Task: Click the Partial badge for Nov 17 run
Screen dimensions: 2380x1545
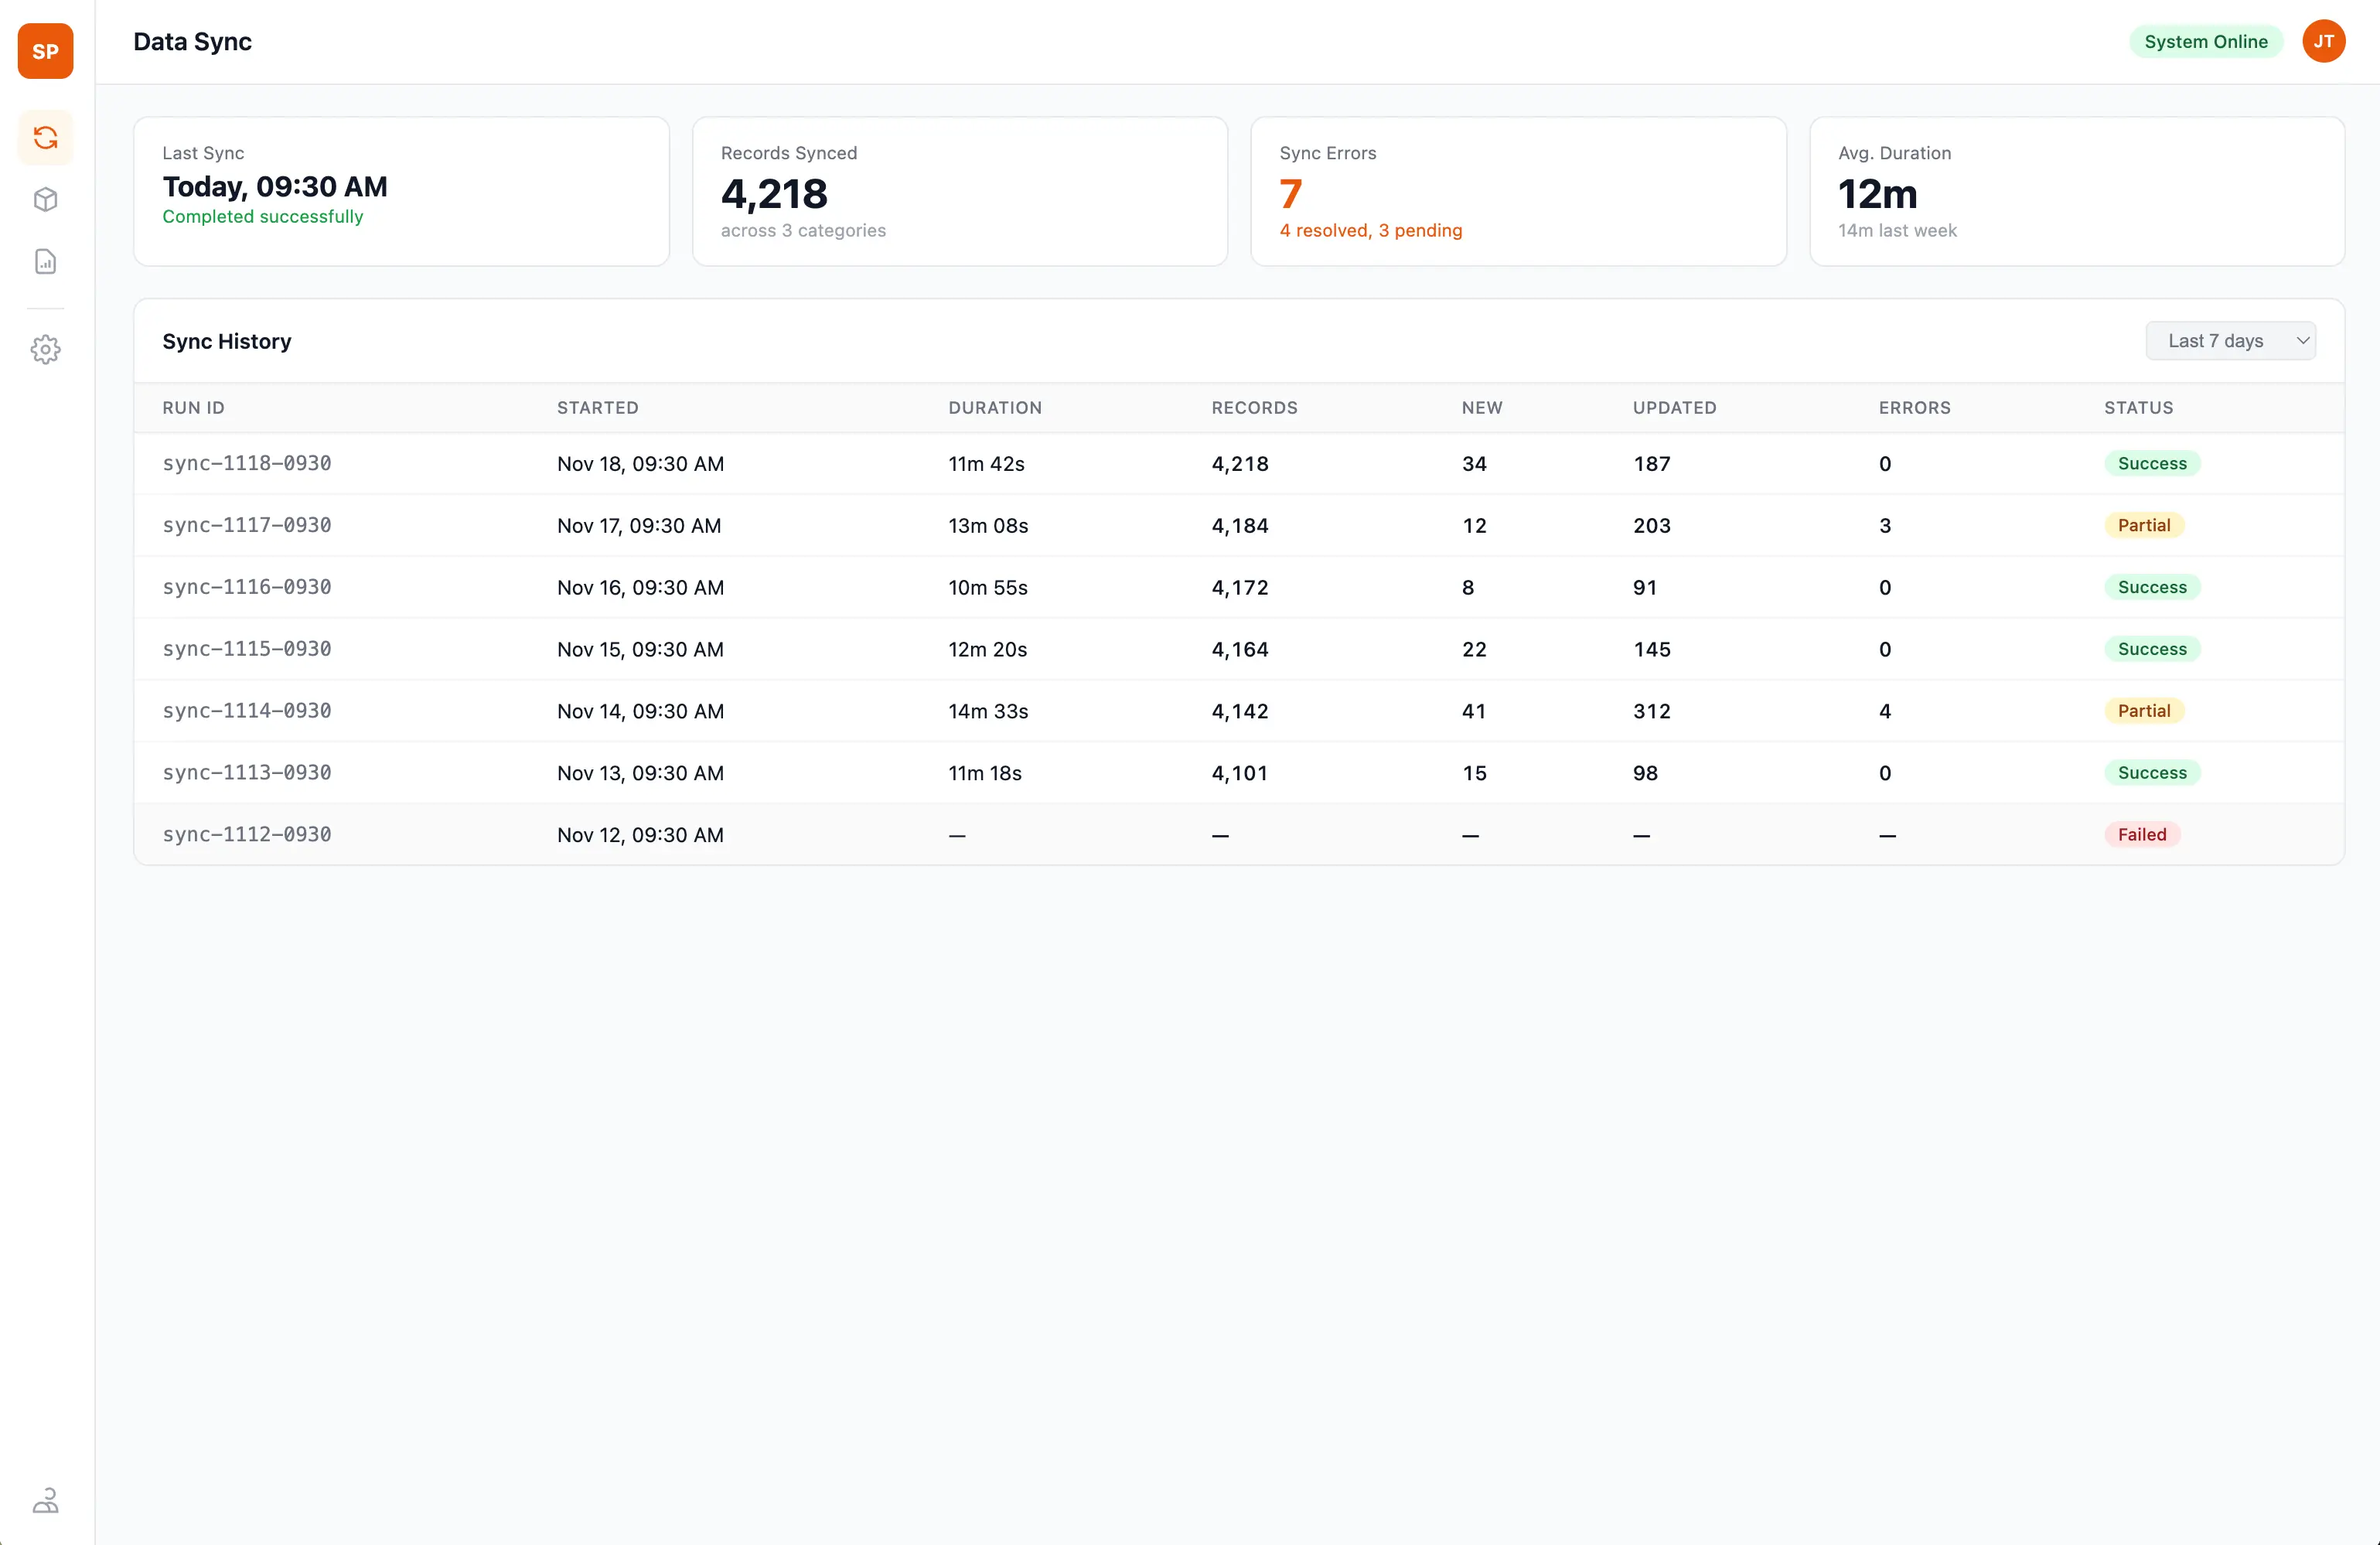Action: click(2143, 525)
